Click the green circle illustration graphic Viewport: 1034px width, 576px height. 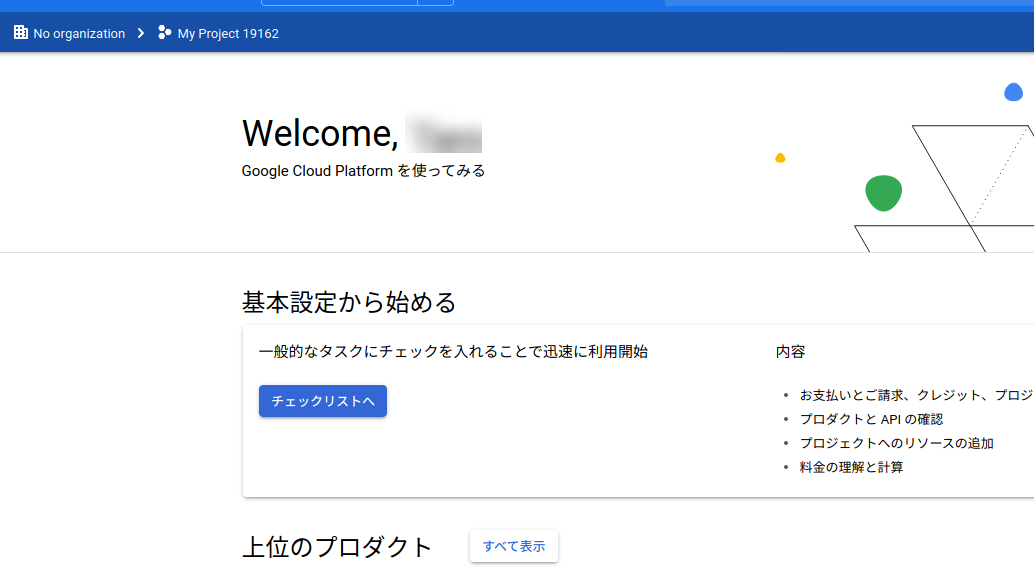click(x=883, y=192)
